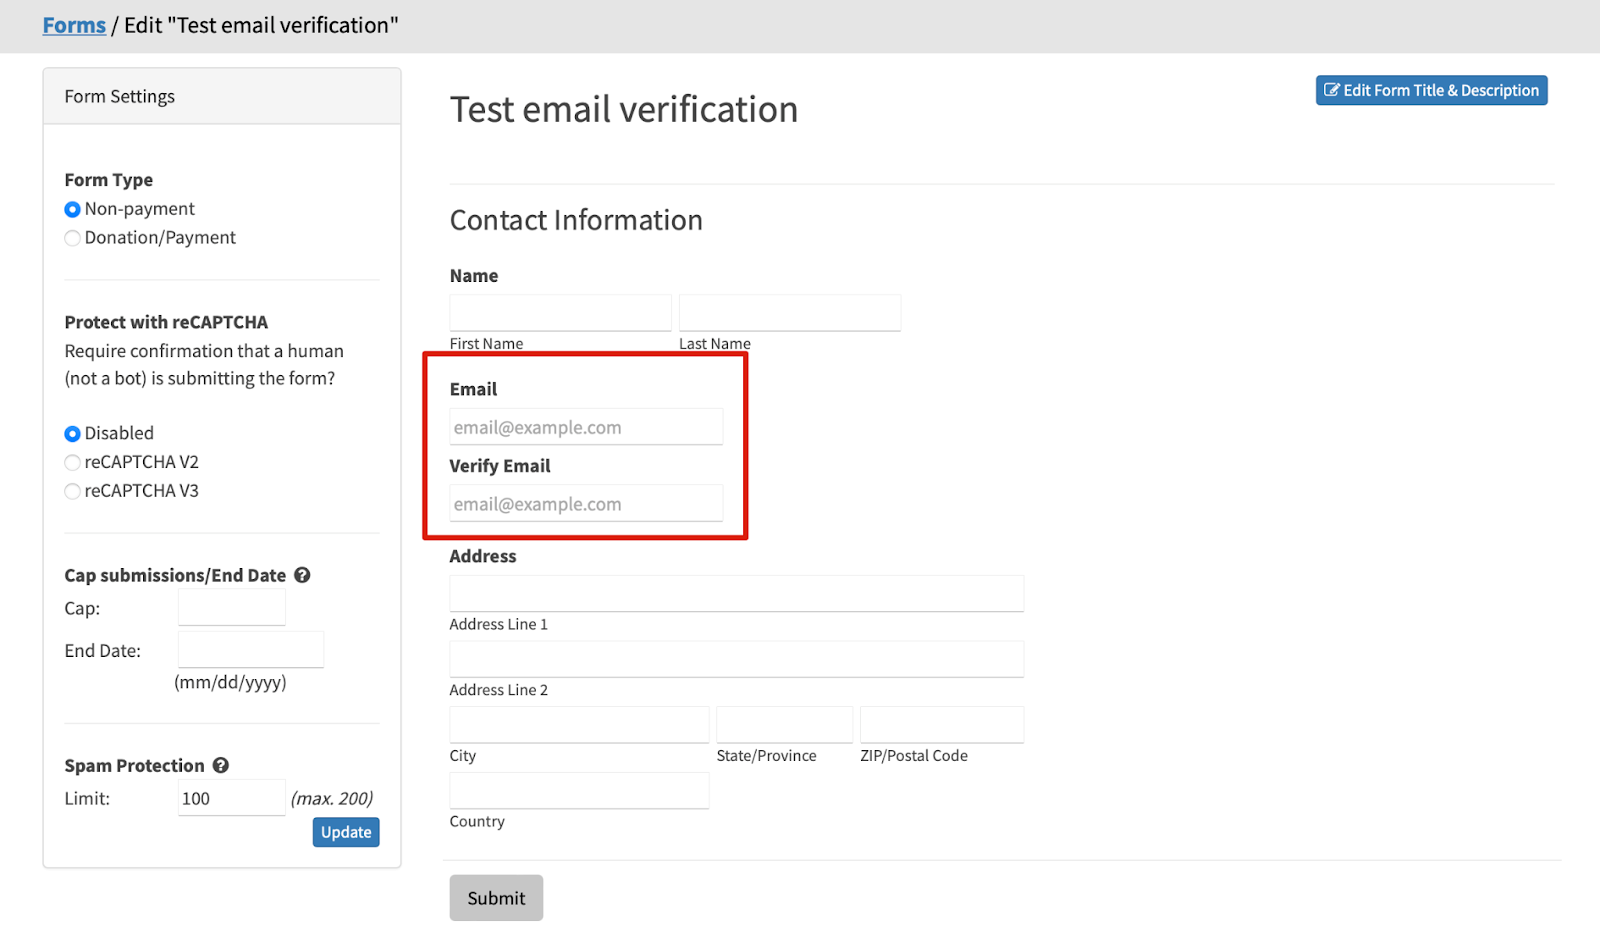Open the Forms breadcrumb link
Screen dimensions: 1600x943
pos(74,25)
